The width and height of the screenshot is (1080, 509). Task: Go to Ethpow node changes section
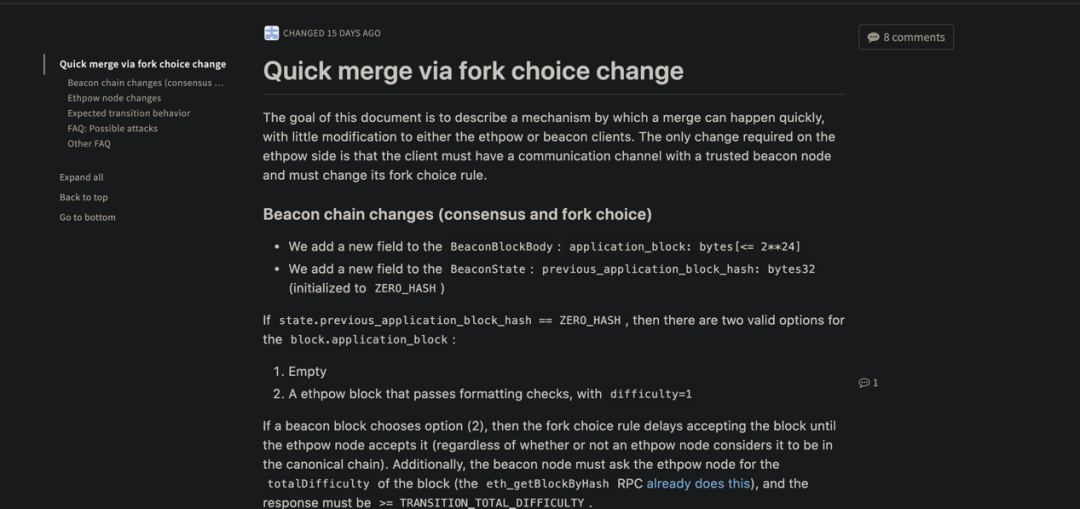(x=114, y=98)
